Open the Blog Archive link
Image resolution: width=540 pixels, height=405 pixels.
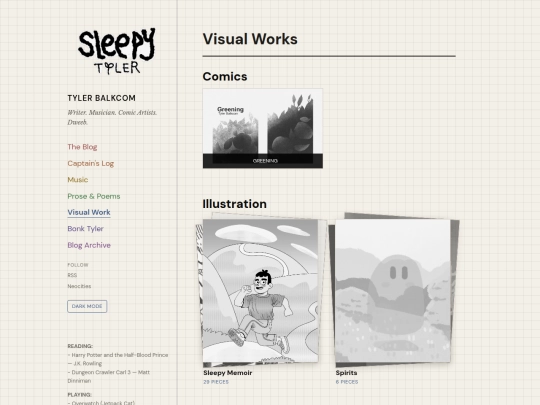pos(89,245)
